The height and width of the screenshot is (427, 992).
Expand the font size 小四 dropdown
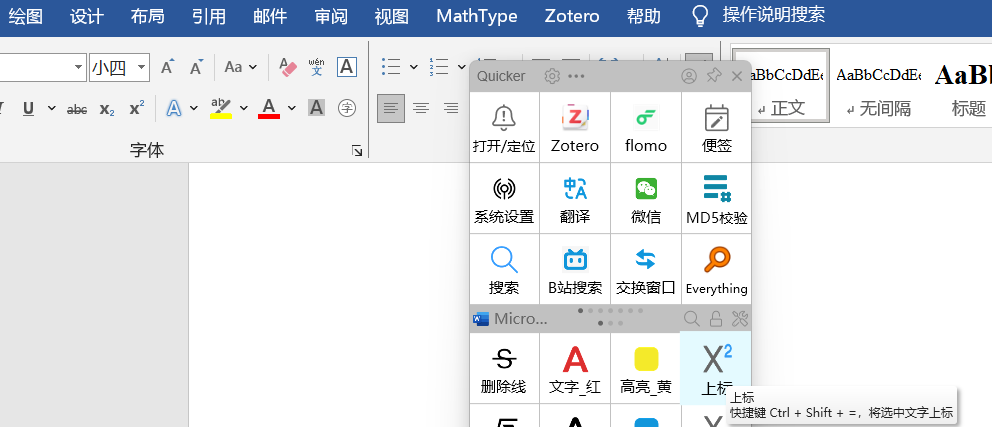pos(142,67)
